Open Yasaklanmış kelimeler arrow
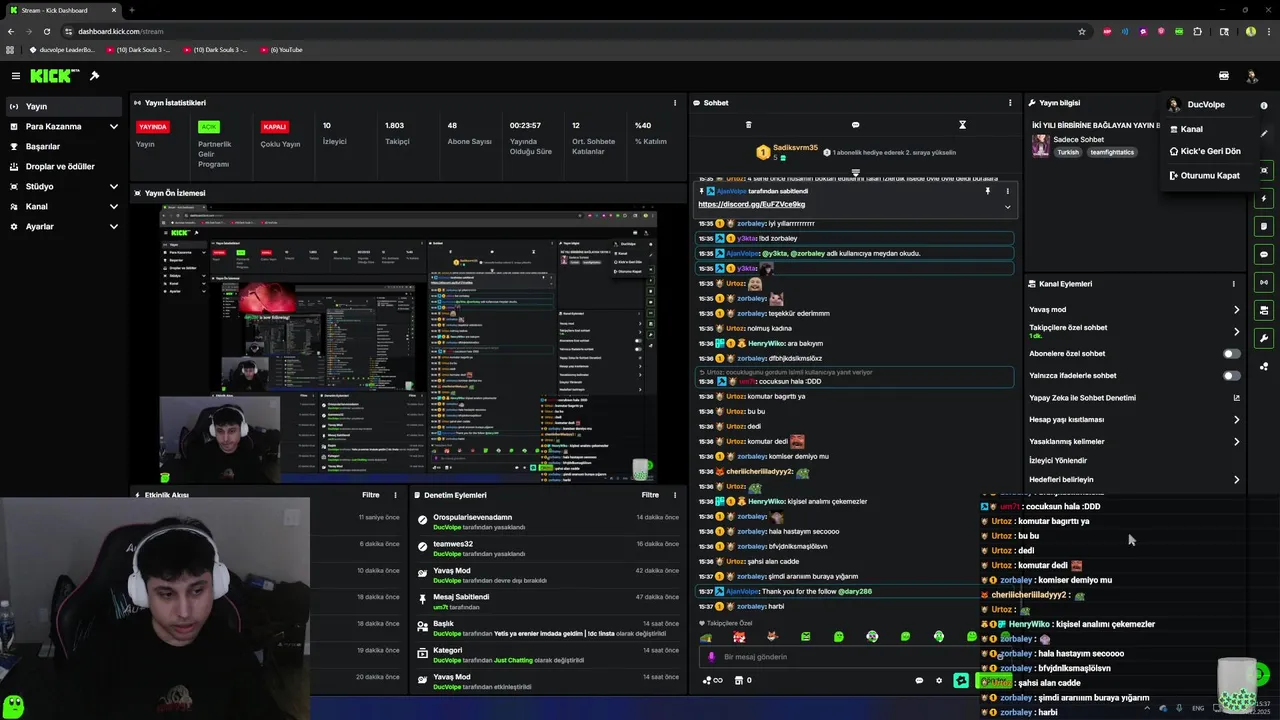Screen dimensions: 1280x720 coord(1236,442)
